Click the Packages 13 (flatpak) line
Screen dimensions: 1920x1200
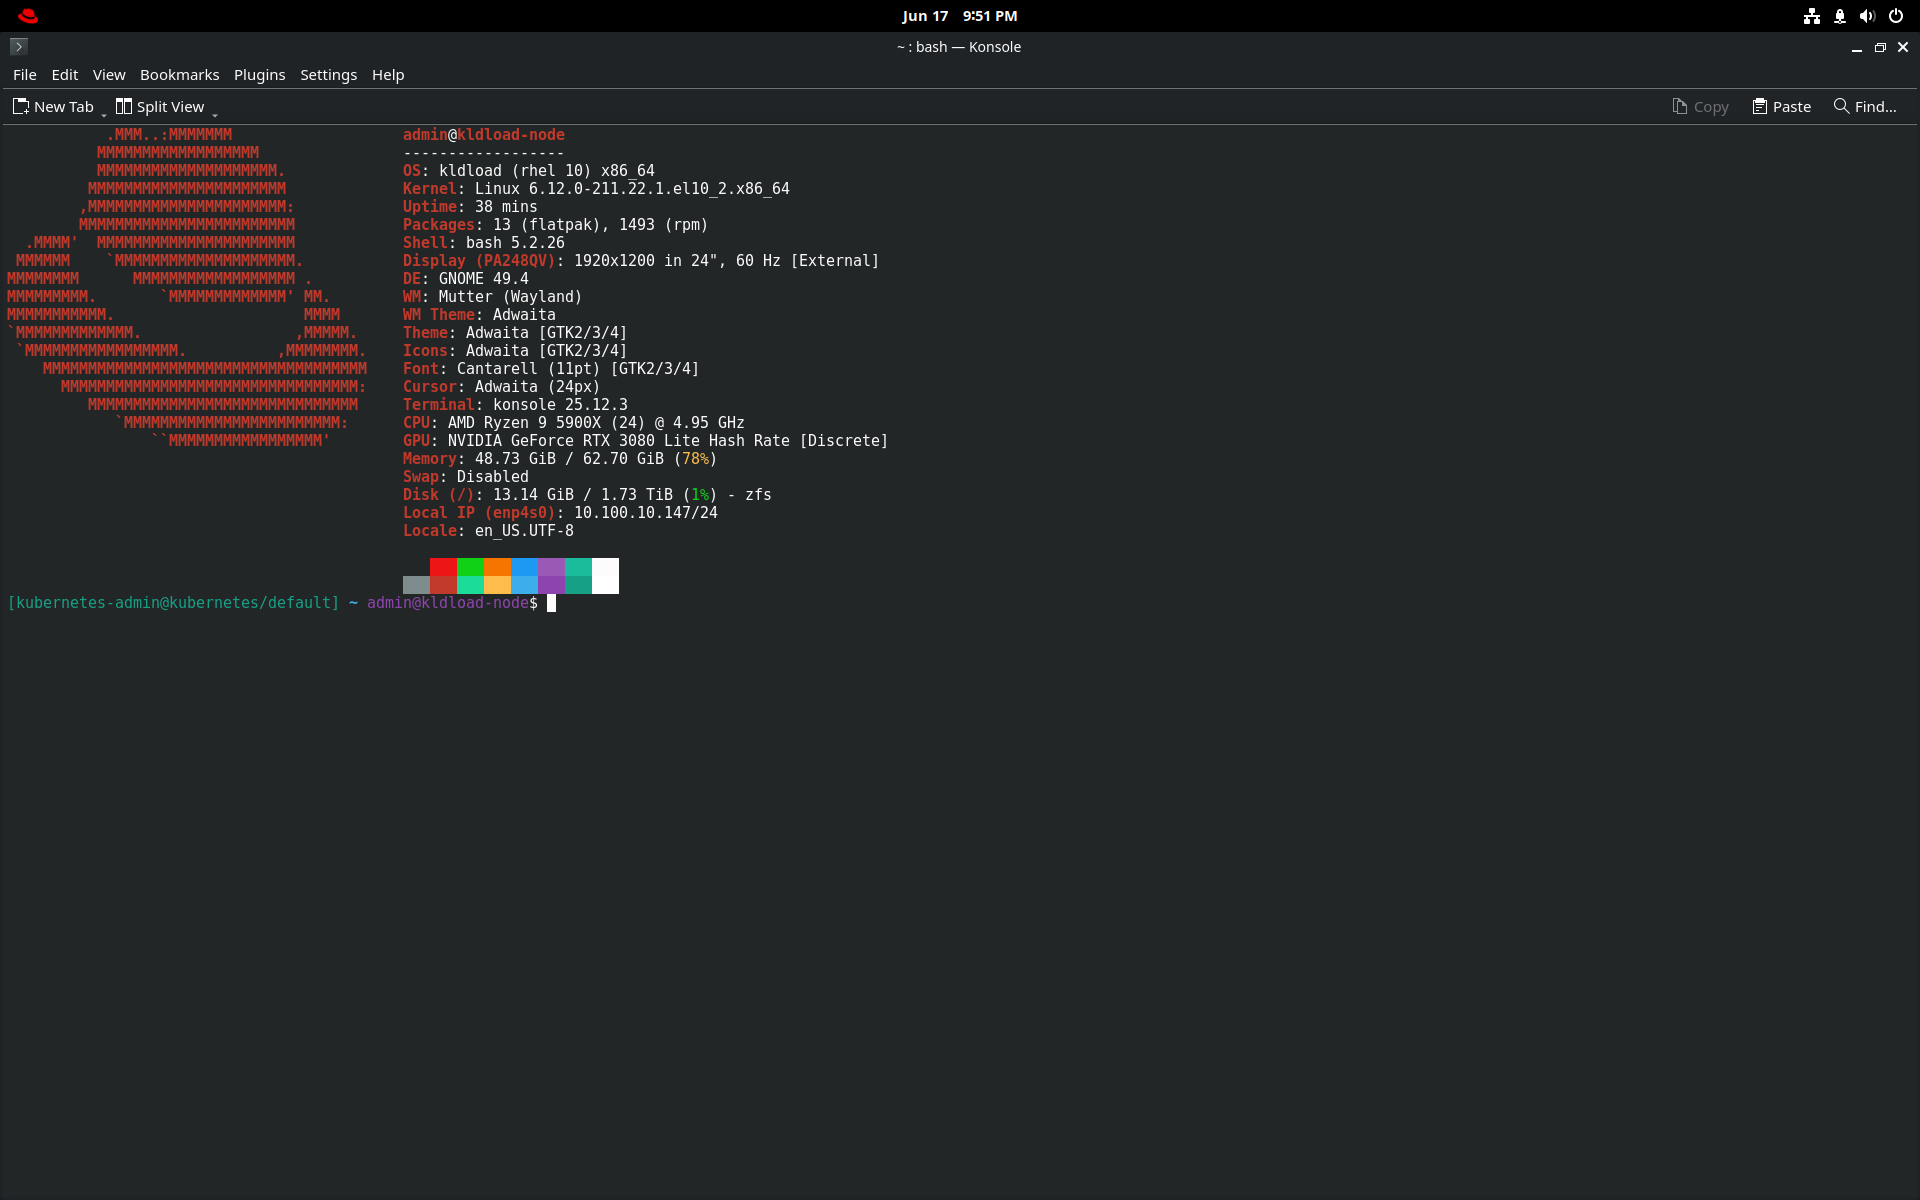555,225
